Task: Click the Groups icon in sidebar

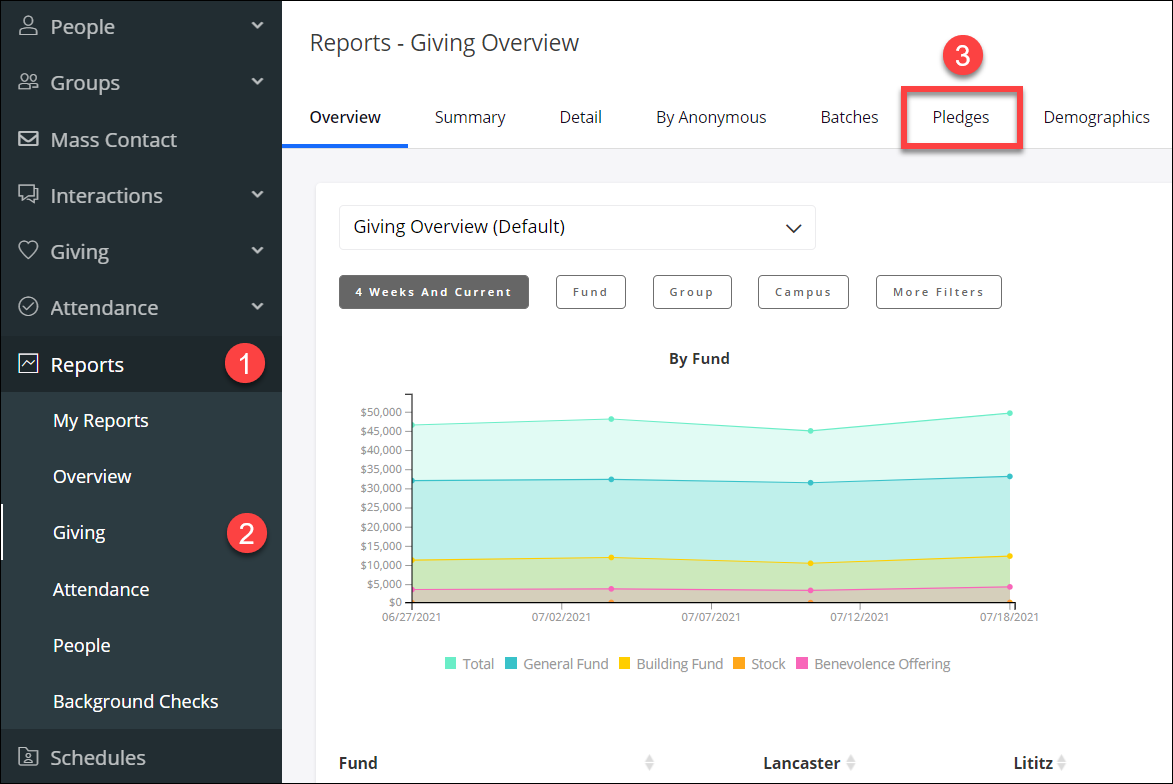Action: point(28,82)
